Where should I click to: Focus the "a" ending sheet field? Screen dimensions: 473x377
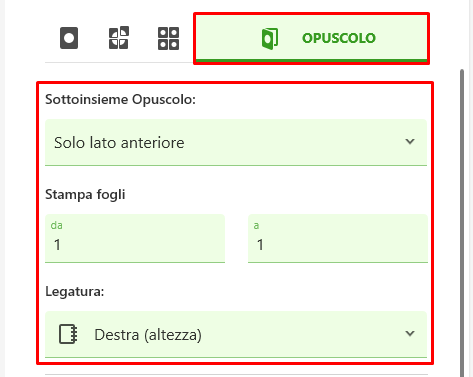pos(338,238)
